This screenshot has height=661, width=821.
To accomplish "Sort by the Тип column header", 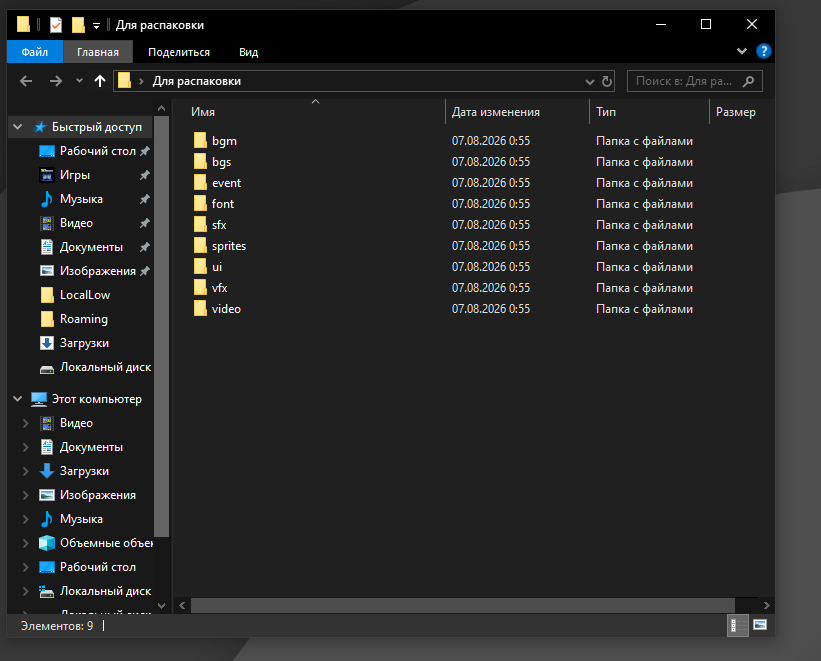I will (649, 112).
